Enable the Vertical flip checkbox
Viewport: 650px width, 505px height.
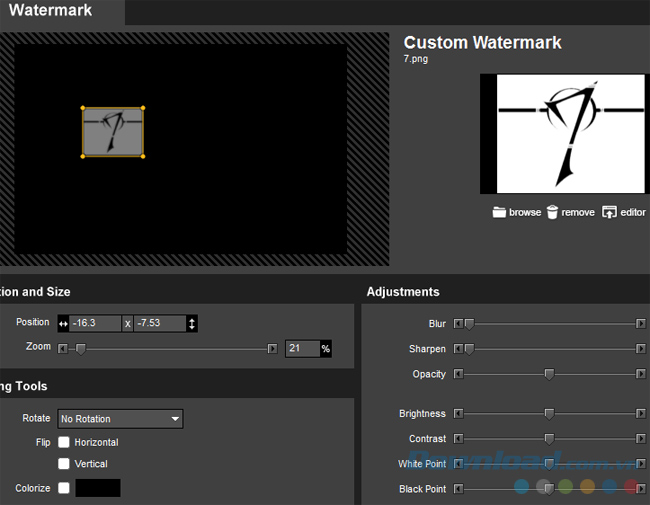point(64,464)
